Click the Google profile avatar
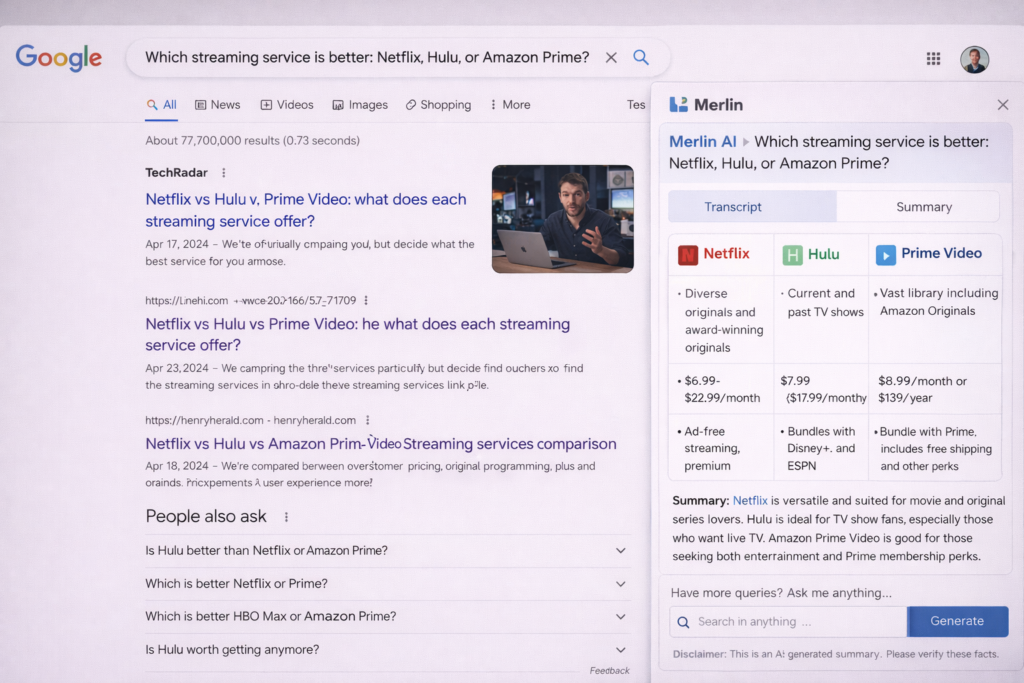This screenshot has height=683, width=1024. click(975, 59)
